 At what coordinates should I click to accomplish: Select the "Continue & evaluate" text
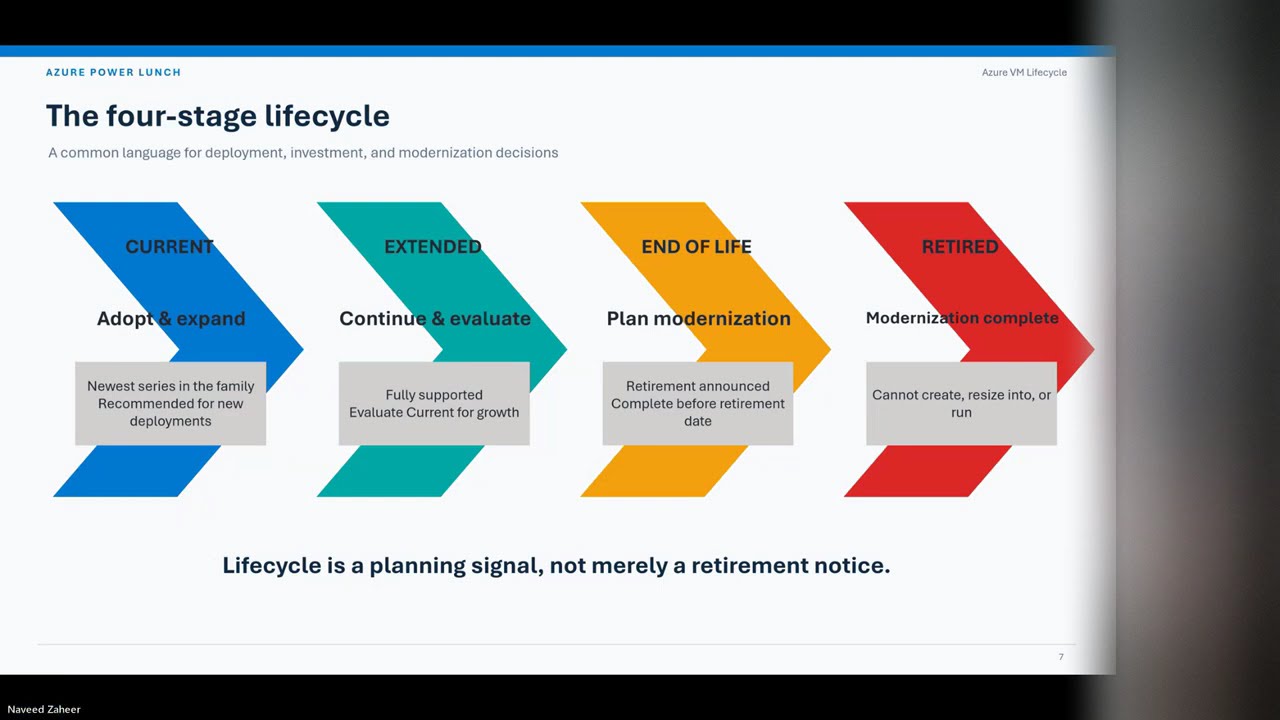[x=435, y=318]
